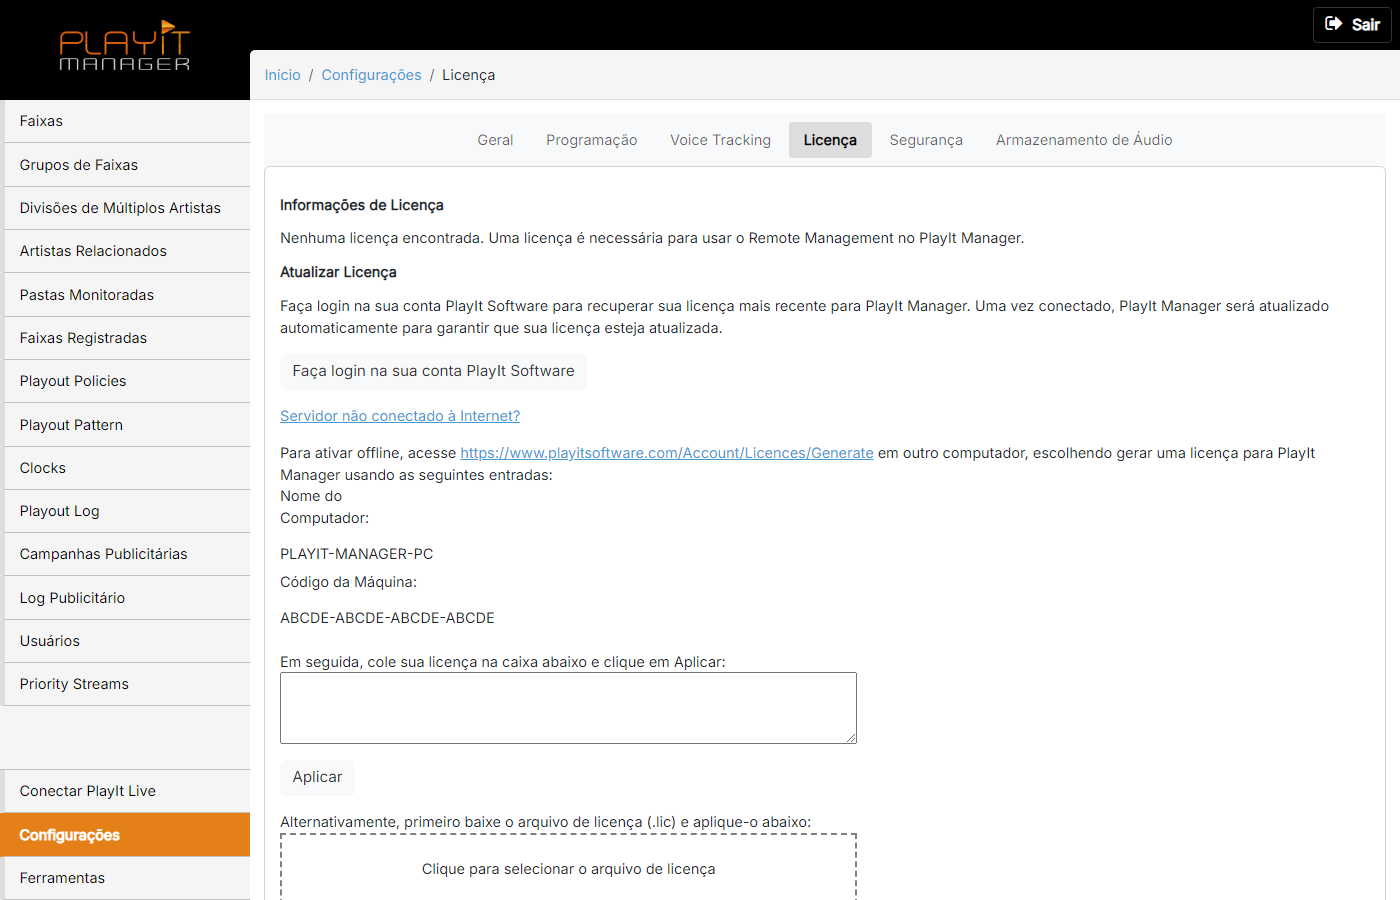Open the Armazenamento de Áudio tab
The height and width of the screenshot is (900, 1400).
pos(1084,140)
